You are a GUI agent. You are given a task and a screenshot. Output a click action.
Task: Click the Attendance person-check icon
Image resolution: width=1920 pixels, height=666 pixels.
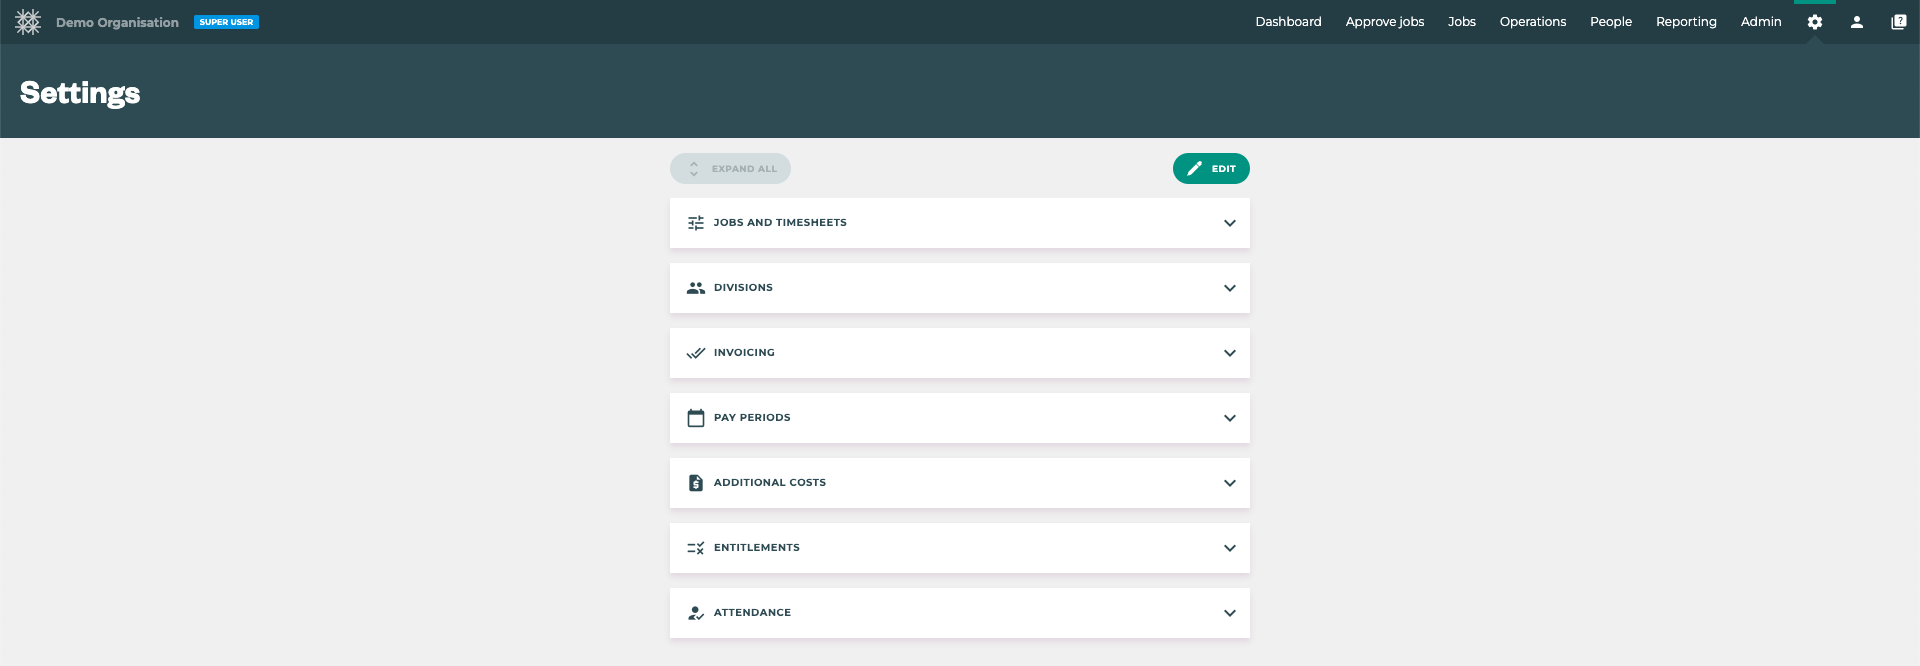tap(696, 613)
